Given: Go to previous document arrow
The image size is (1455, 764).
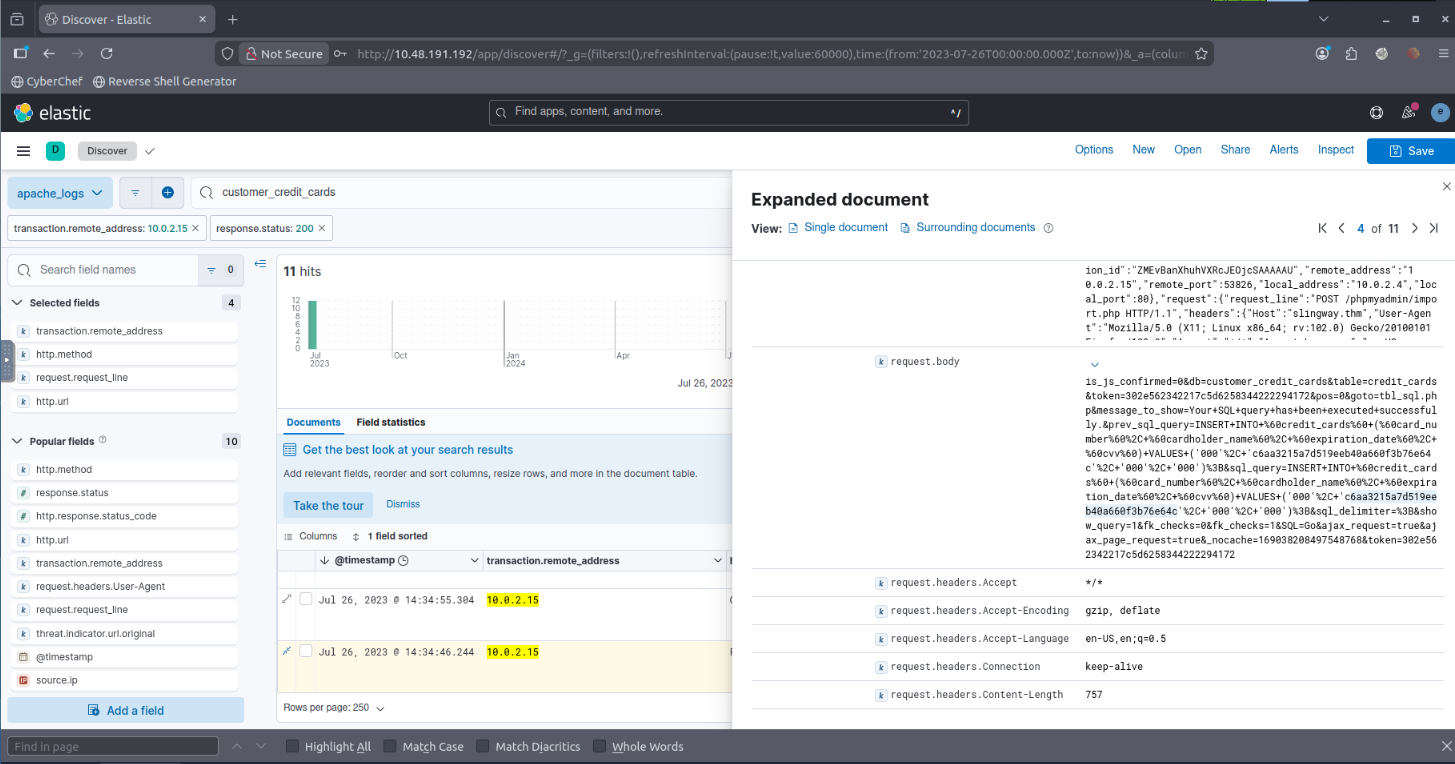Looking at the screenshot, I should click(1341, 229).
